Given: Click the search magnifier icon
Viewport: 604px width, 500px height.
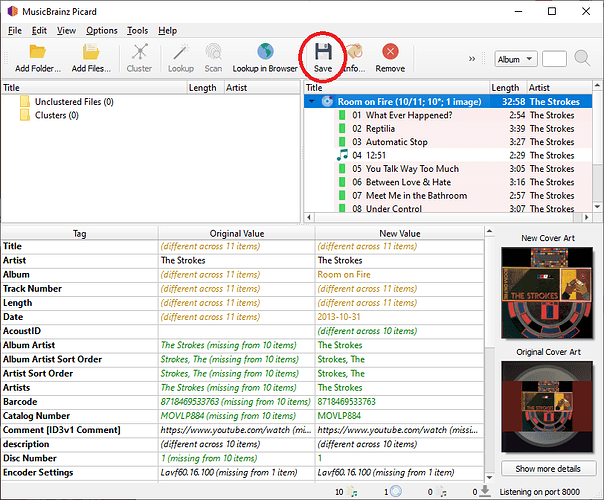Looking at the screenshot, I should 582,59.
